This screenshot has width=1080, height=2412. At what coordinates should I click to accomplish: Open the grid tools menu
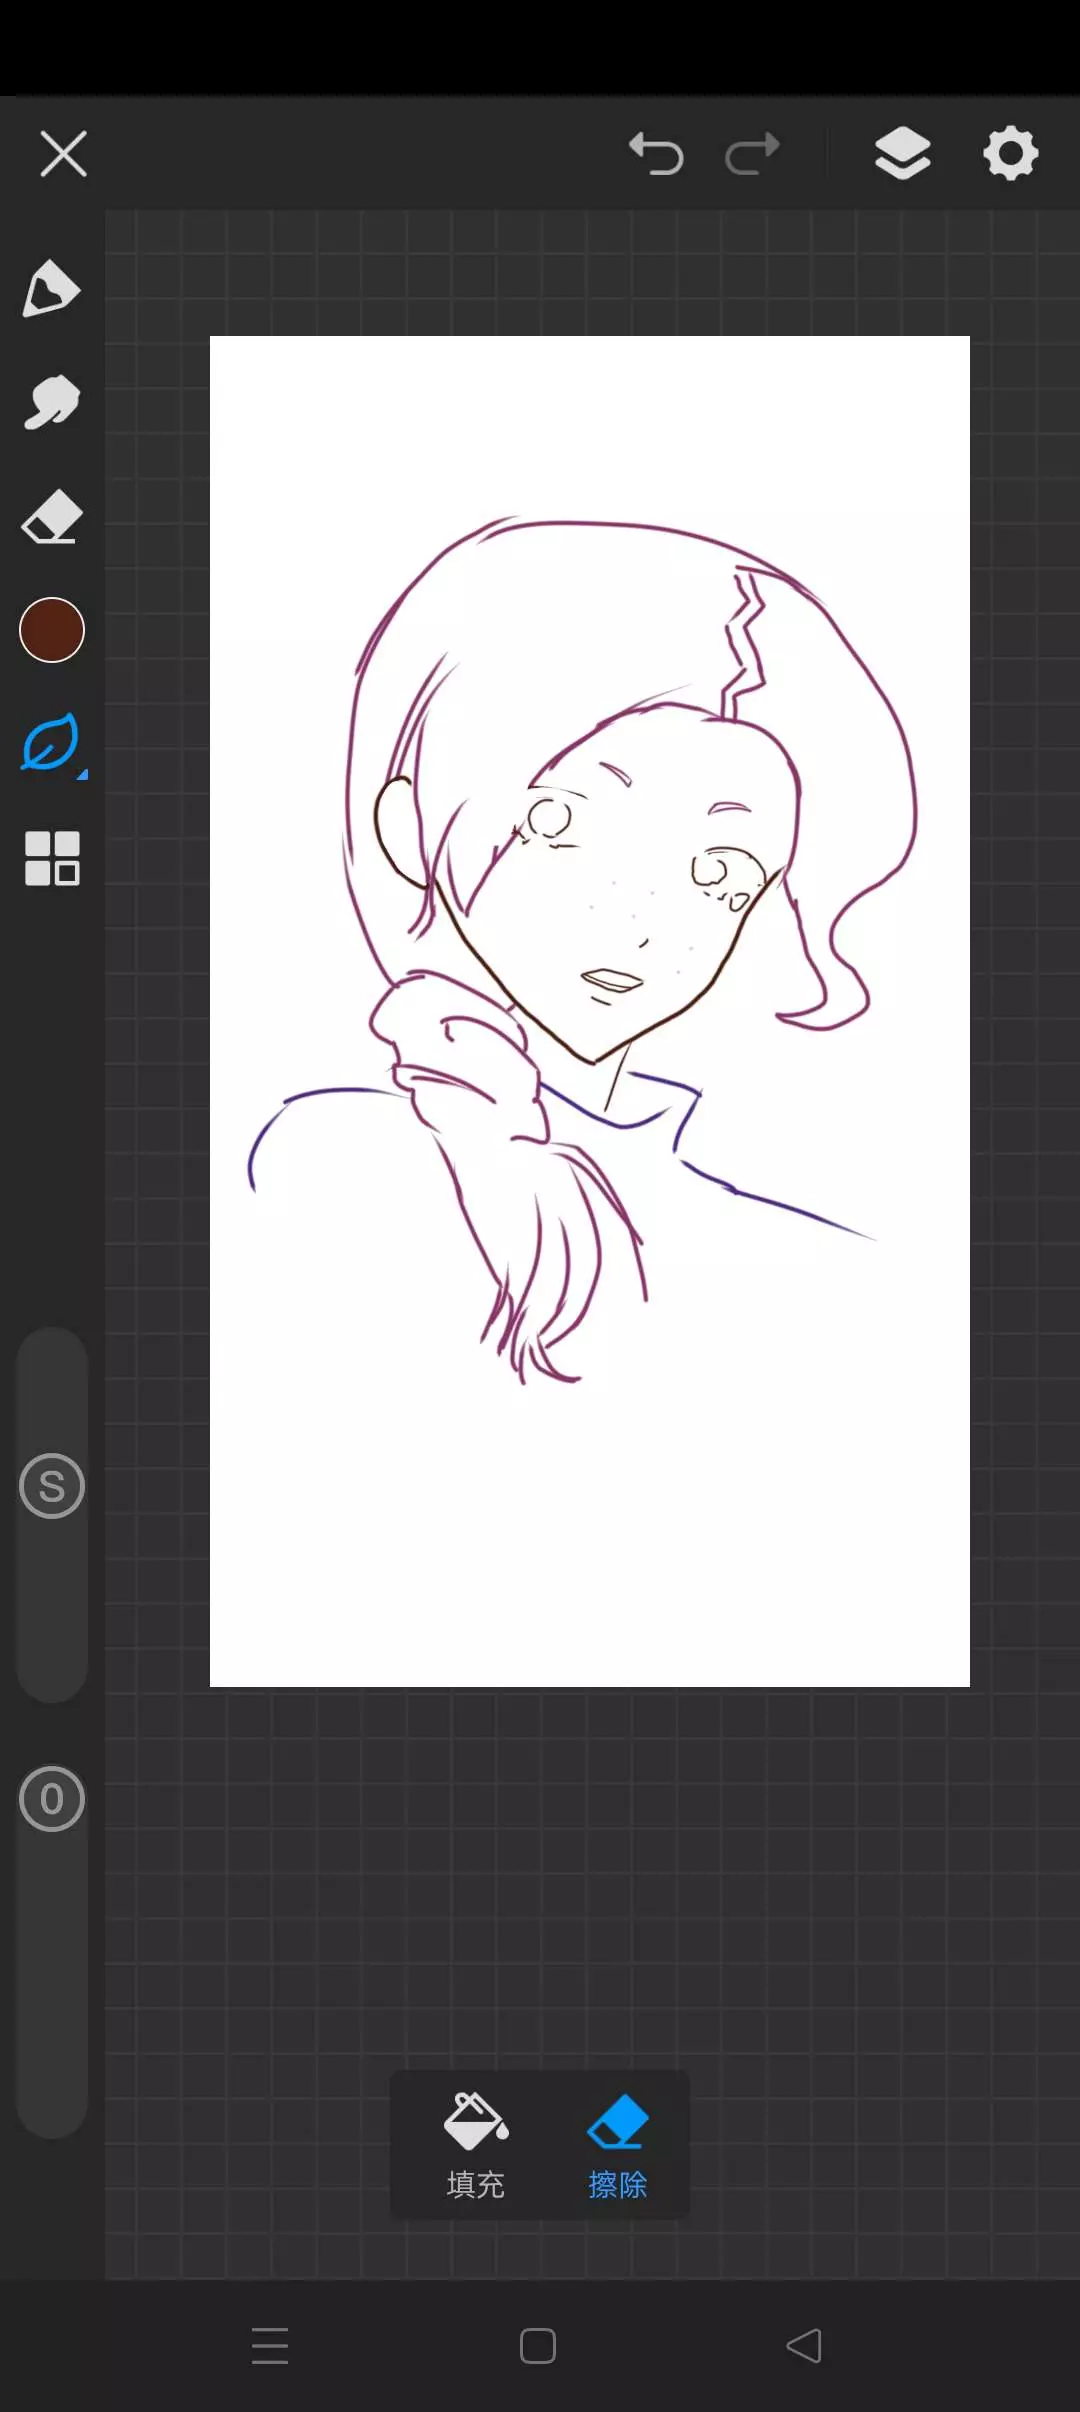(52, 858)
